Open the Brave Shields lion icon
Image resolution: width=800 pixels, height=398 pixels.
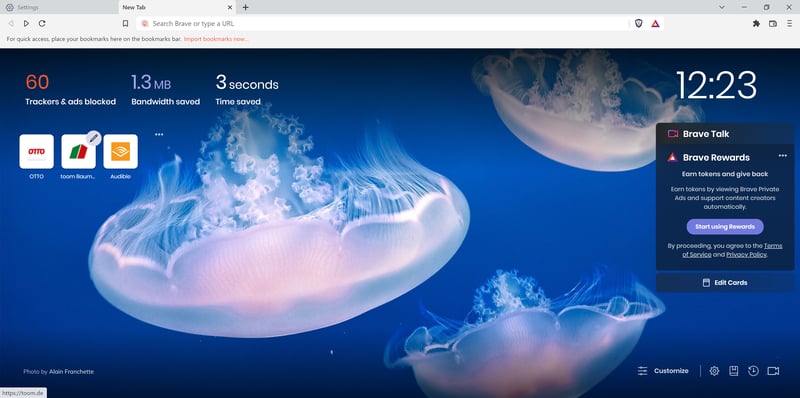point(638,23)
